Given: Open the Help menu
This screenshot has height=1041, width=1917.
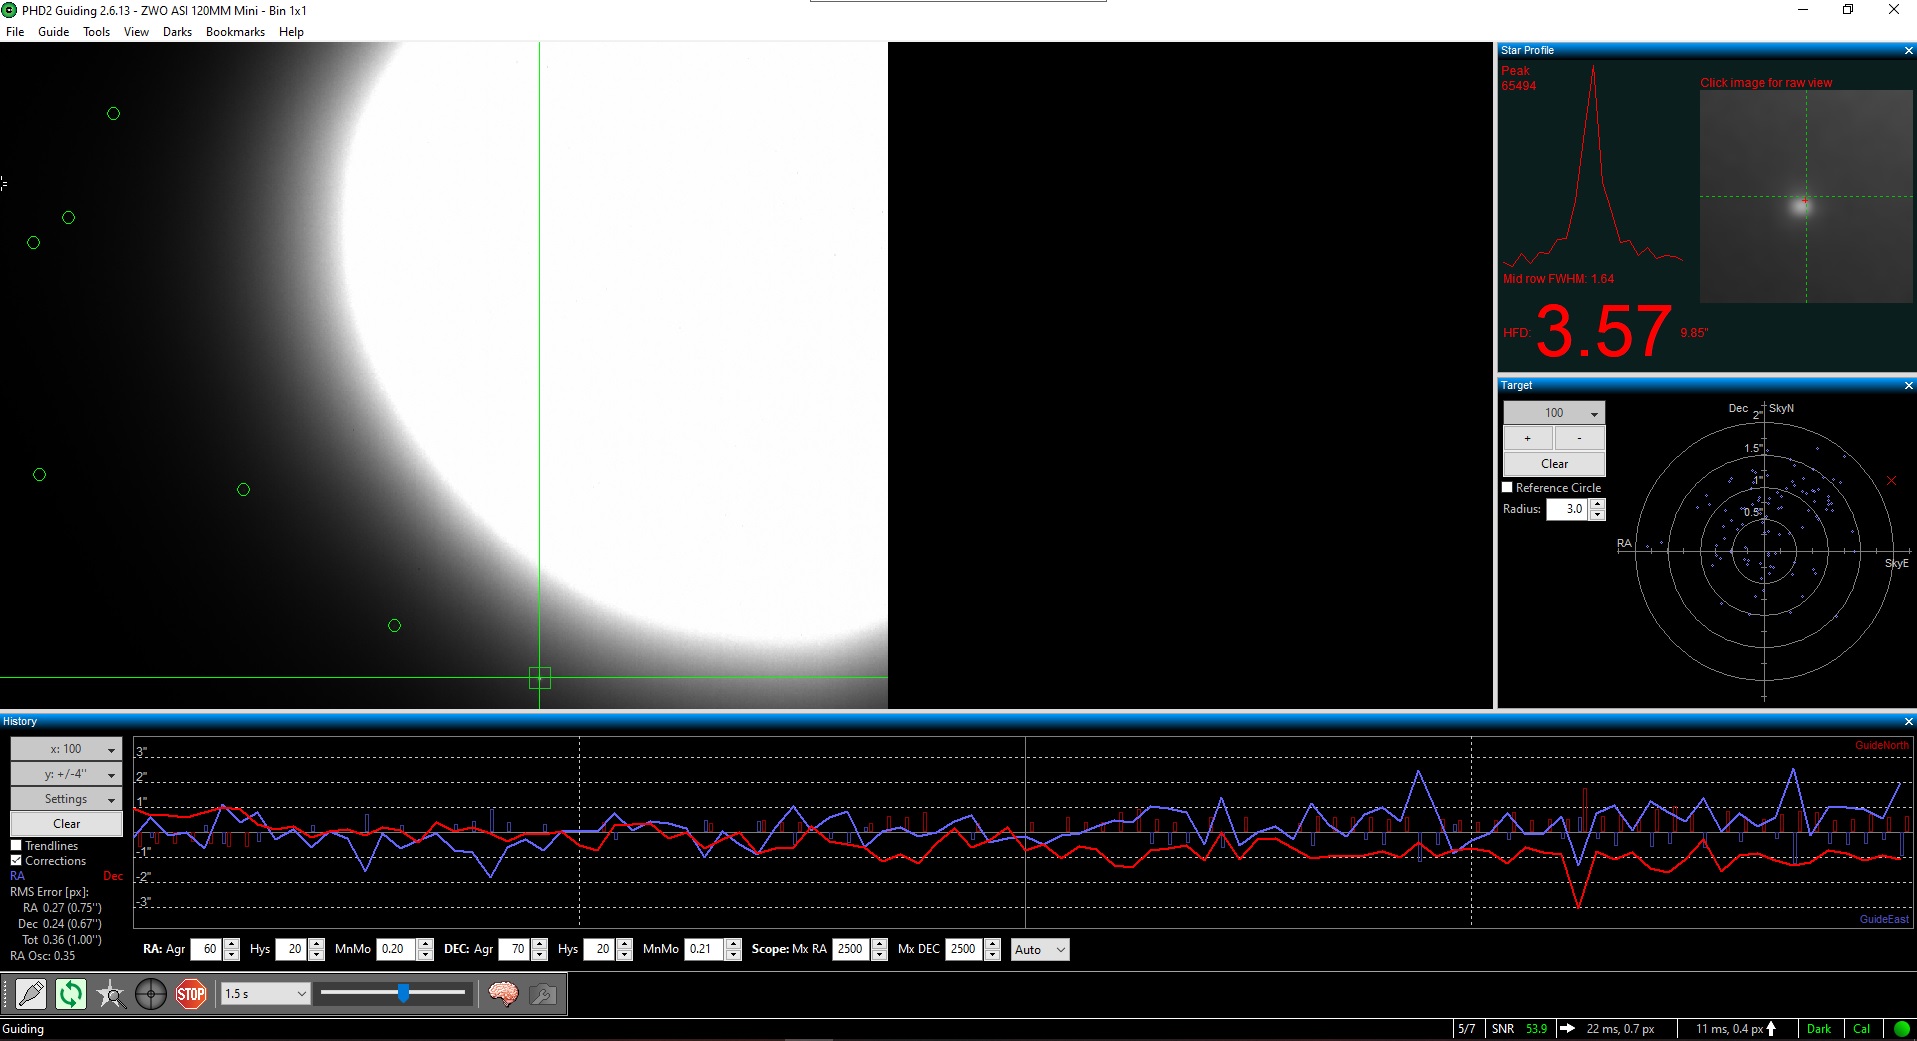Looking at the screenshot, I should click(291, 32).
